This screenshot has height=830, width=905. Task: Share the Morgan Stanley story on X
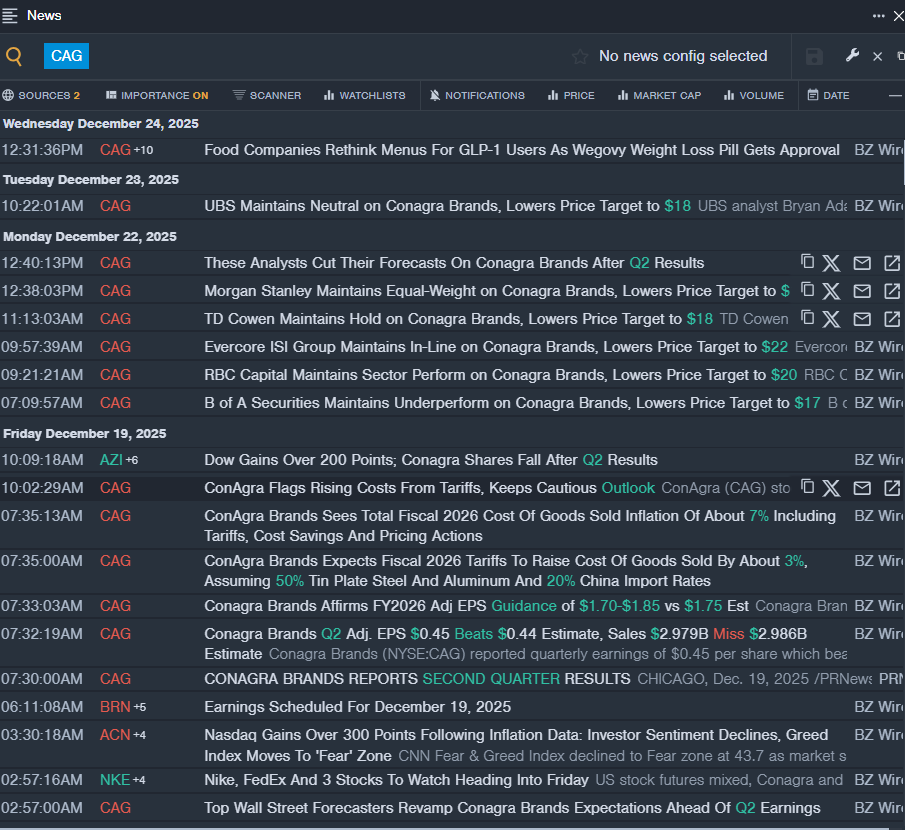831,291
